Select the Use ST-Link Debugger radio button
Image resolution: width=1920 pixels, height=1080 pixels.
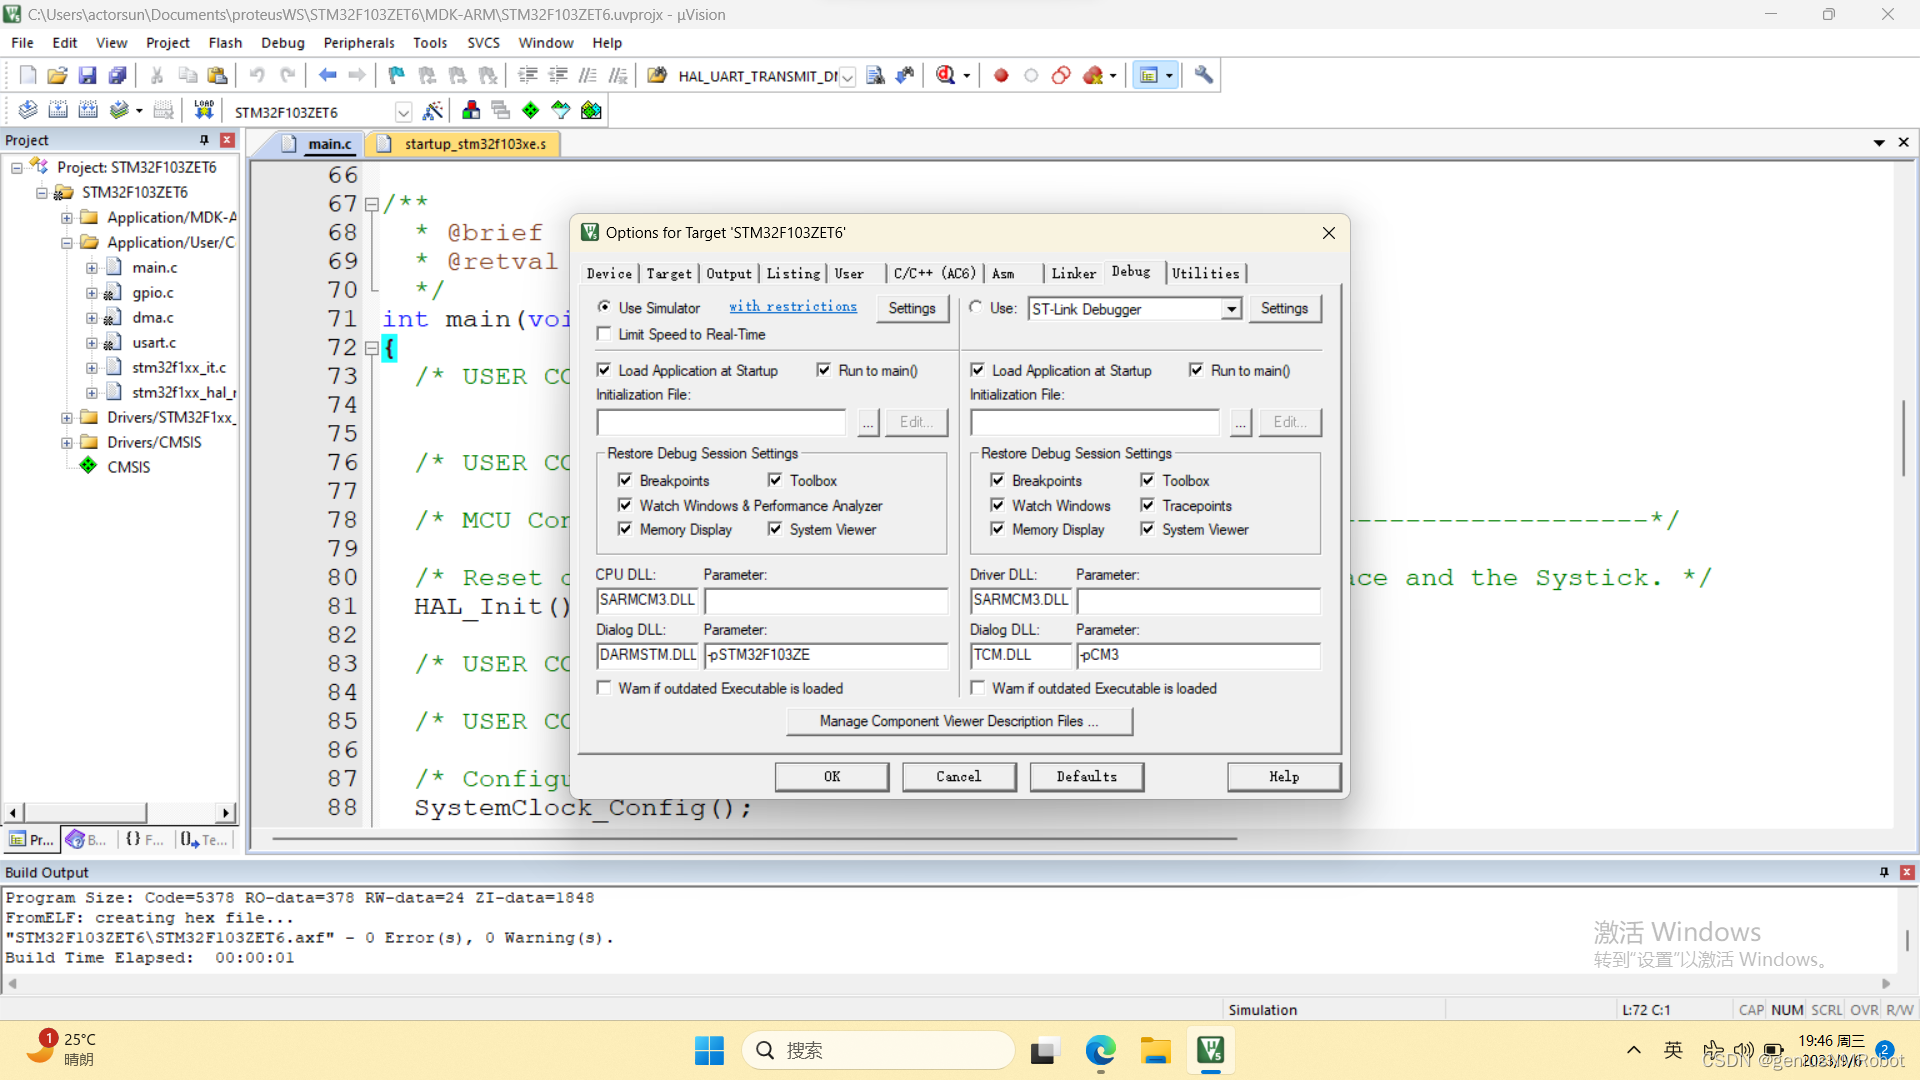tap(976, 307)
